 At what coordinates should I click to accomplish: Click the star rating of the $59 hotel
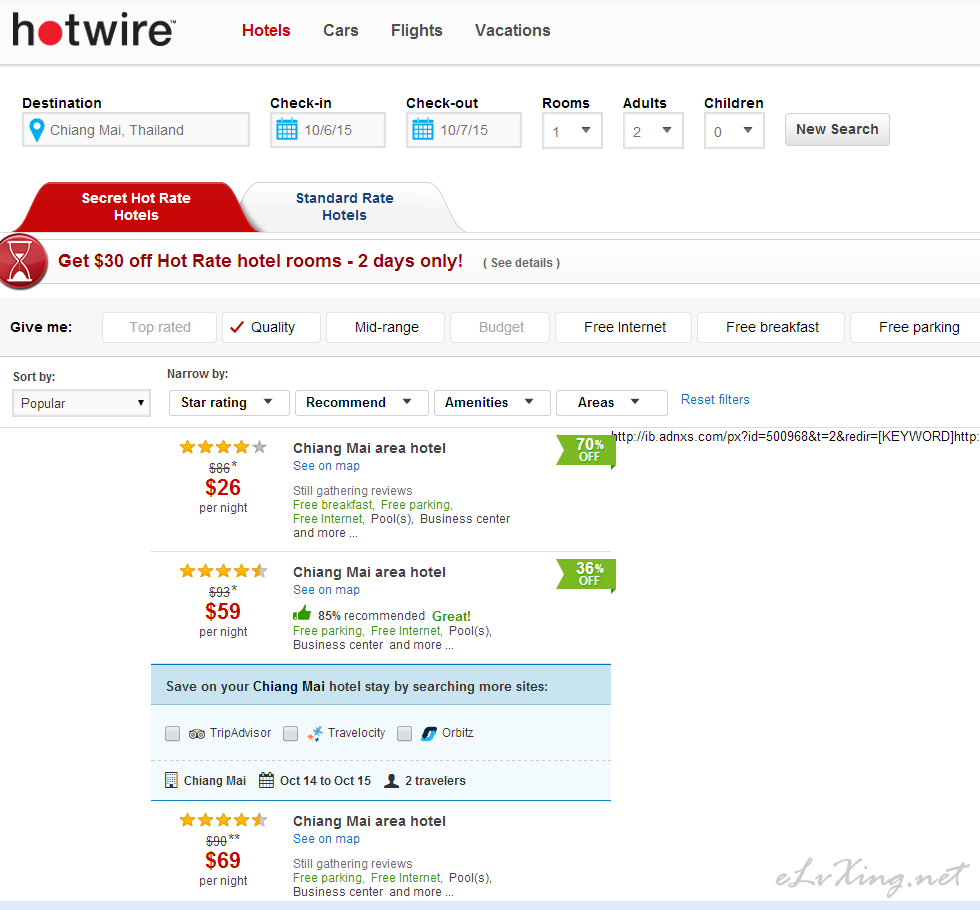pos(223,571)
